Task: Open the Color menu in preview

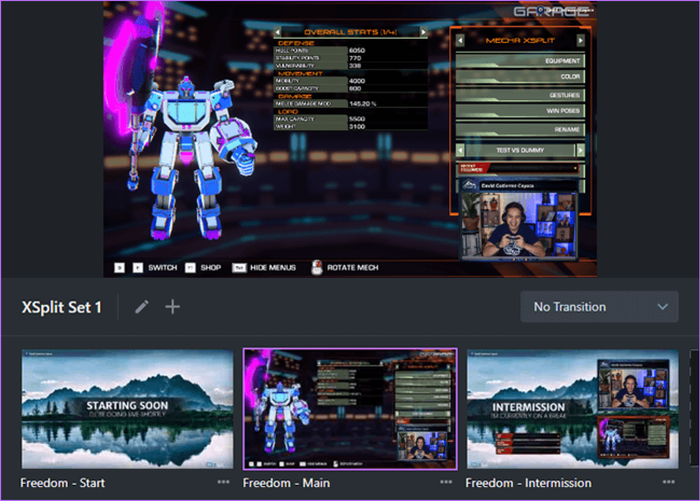Action: pos(520,77)
